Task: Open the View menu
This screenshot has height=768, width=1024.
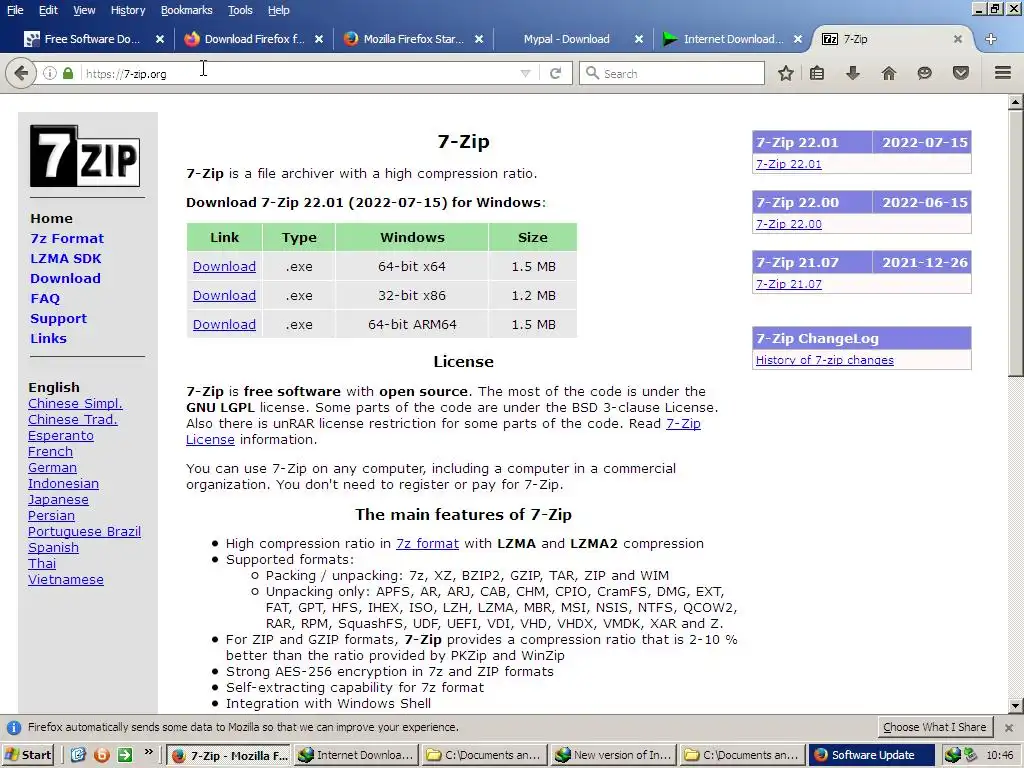Action: point(84,10)
